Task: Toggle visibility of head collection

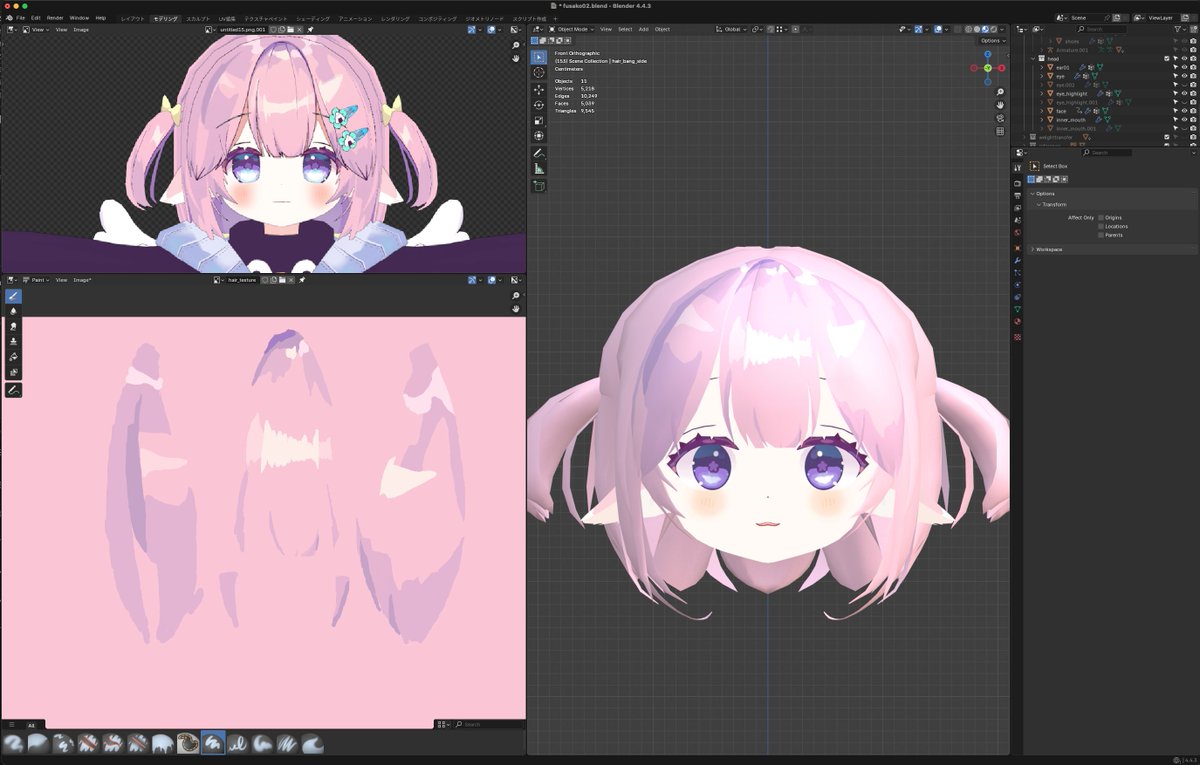Action: point(1184,58)
